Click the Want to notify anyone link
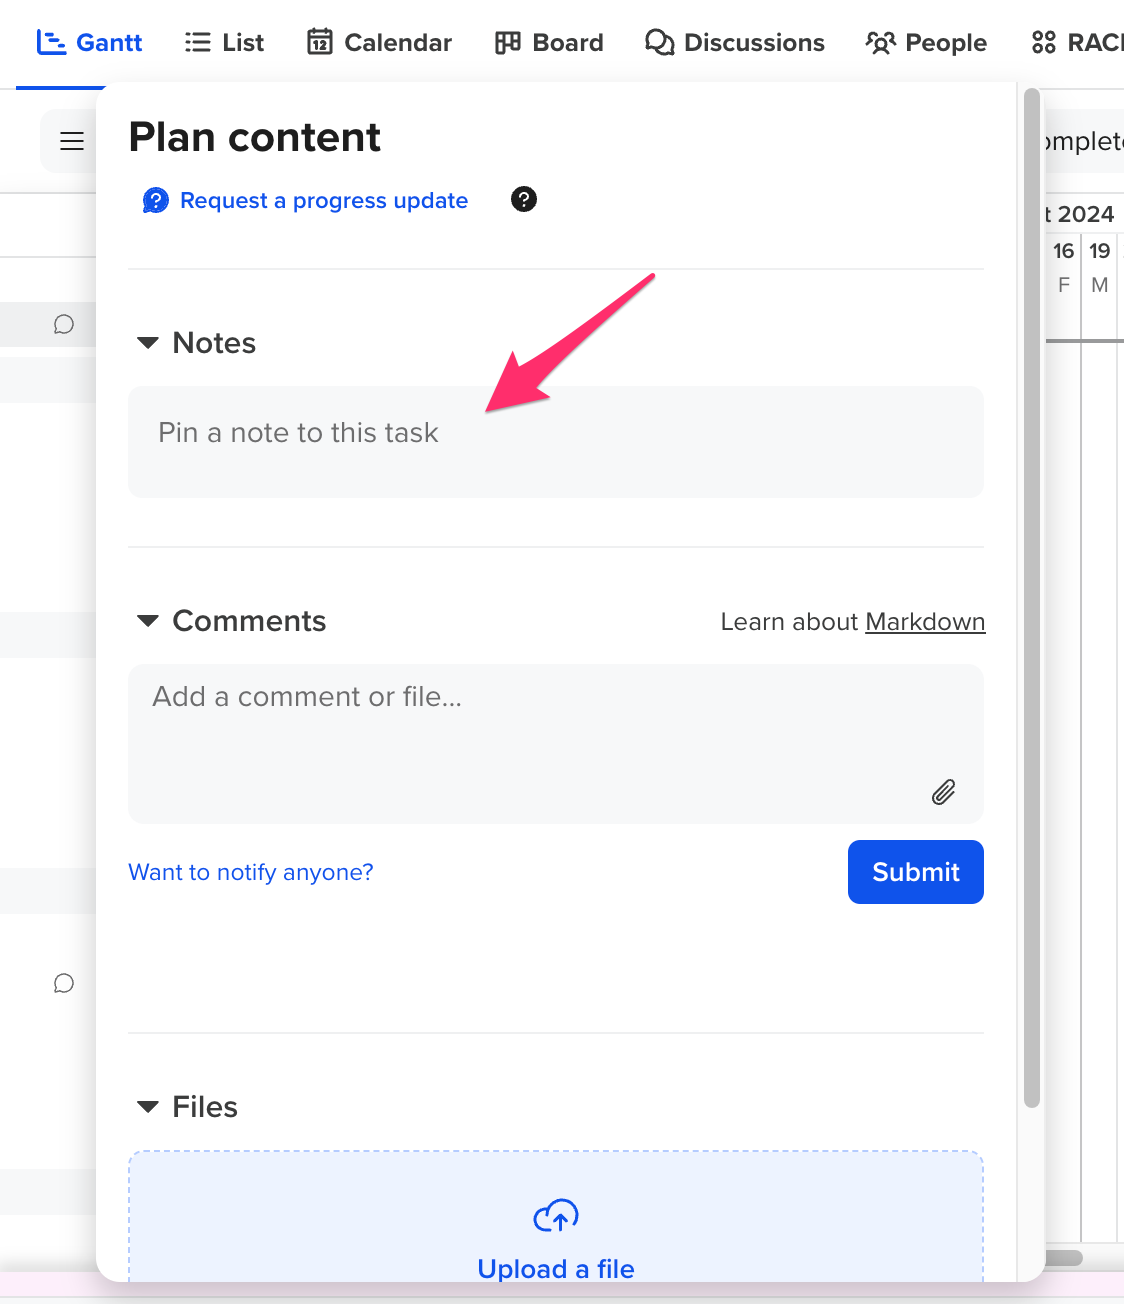 [250, 872]
